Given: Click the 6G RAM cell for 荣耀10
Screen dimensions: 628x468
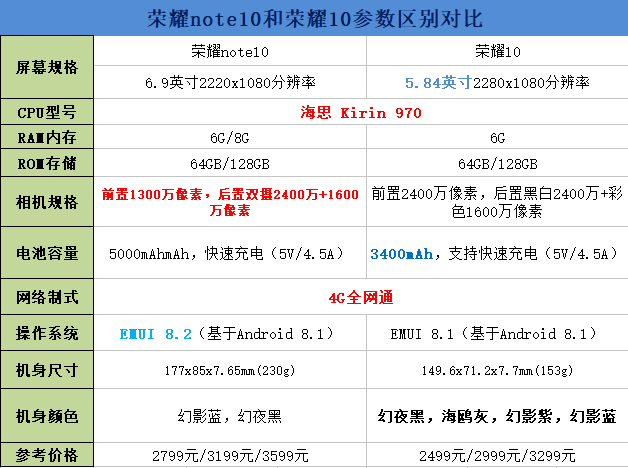Looking at the screenshot, I should tap(497, 138).
